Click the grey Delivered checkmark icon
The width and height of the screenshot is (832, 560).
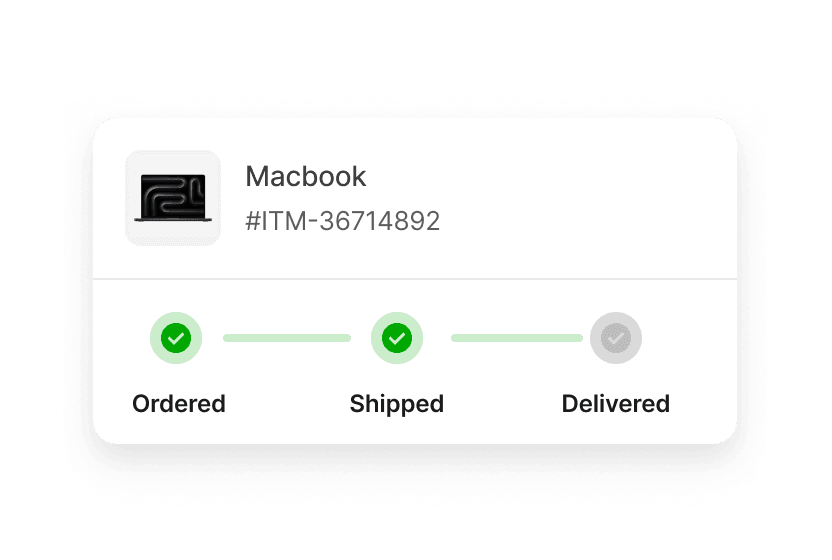coord(616,338)
